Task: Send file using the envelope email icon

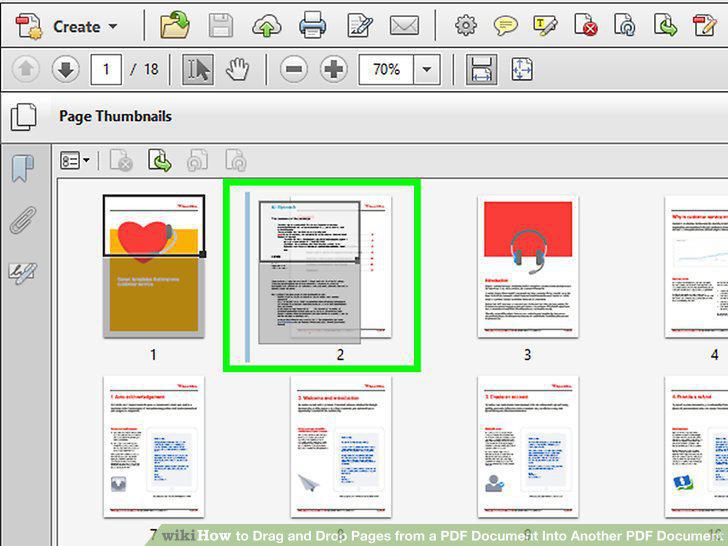Action: (x=404, y=26)
